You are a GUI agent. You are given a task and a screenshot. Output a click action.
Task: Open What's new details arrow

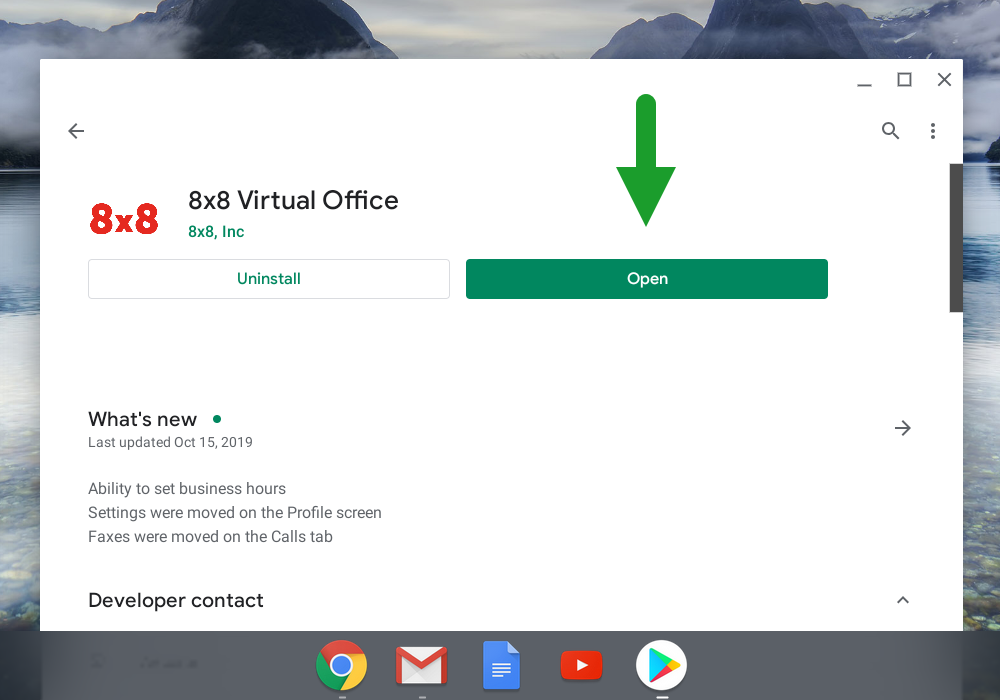click(902, 428)
